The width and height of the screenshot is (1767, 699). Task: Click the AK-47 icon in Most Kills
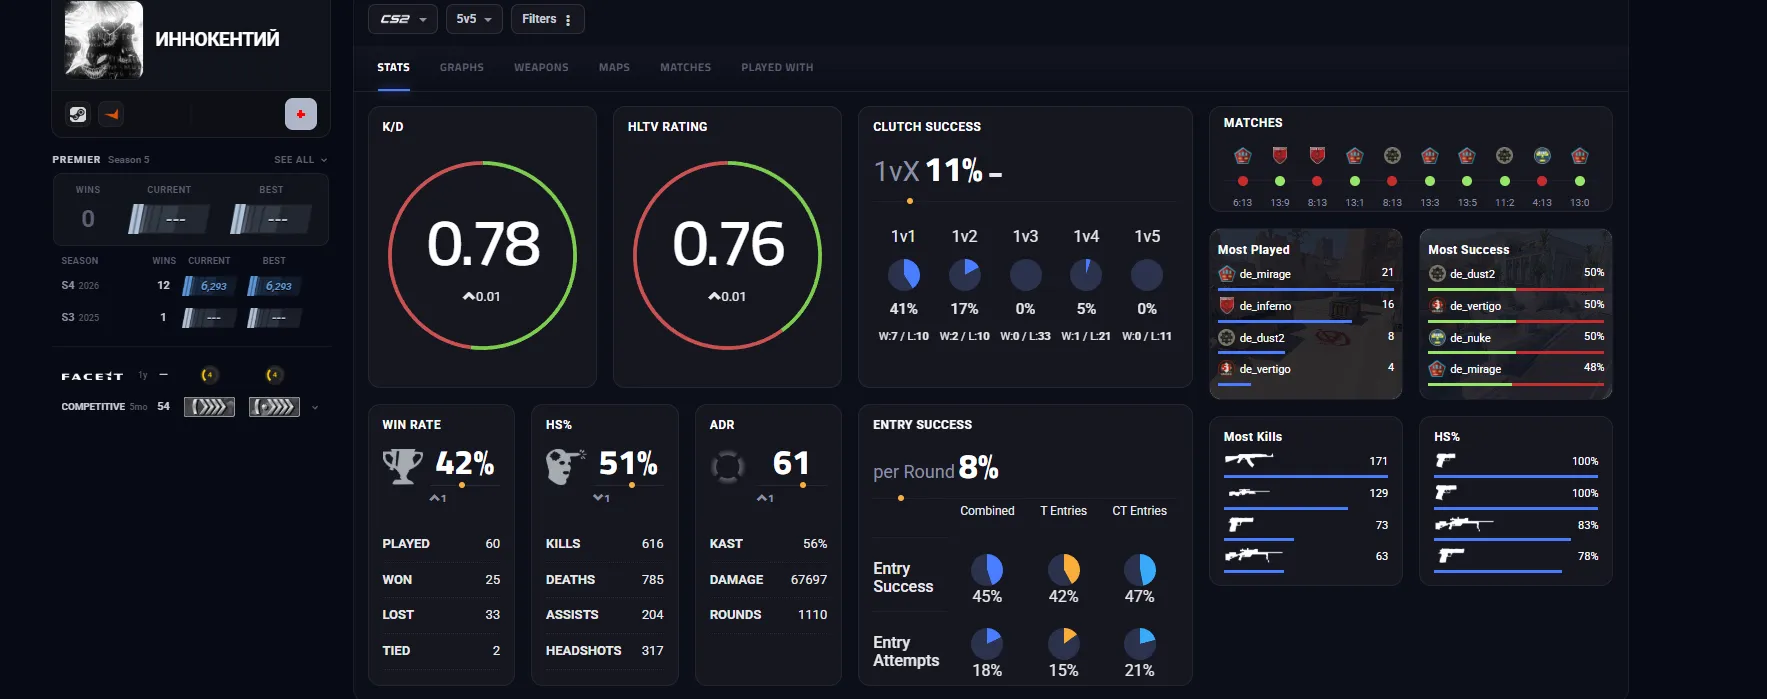tap(1249, 460)
